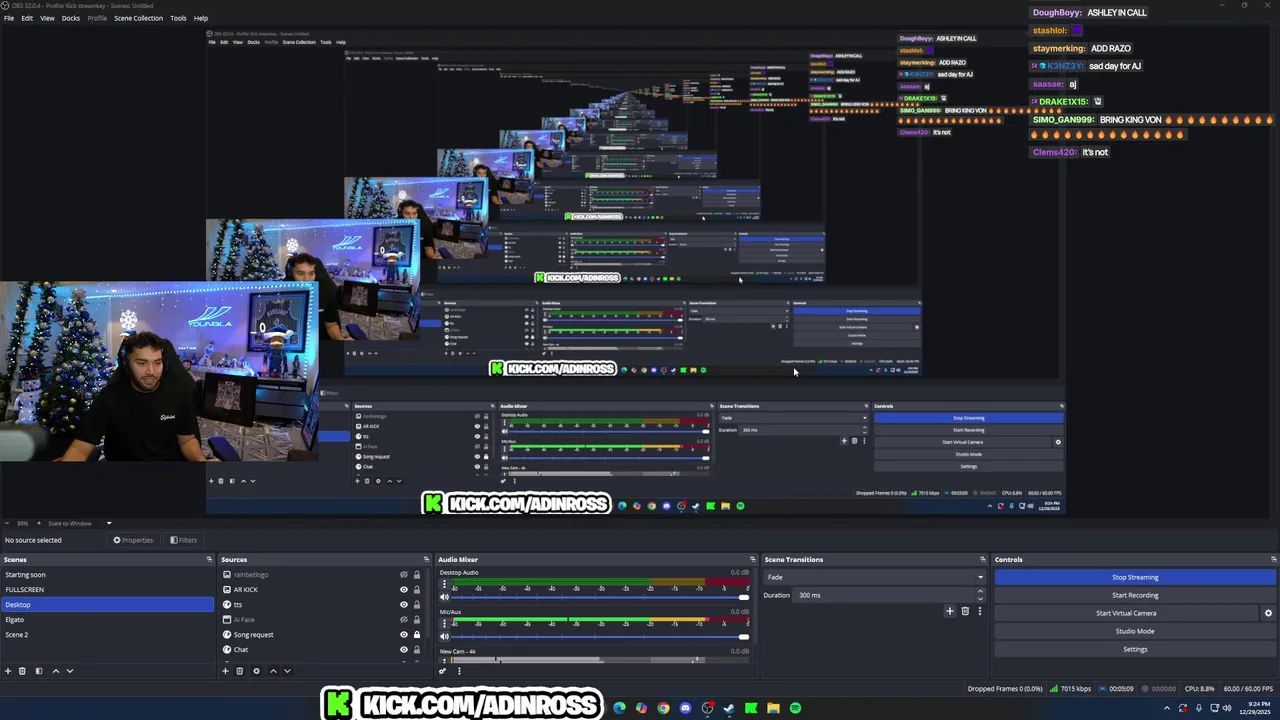The width and height of the screenshot is (1280, 720).
Task: Open the Help menu
Action: [x=201, y=18]
